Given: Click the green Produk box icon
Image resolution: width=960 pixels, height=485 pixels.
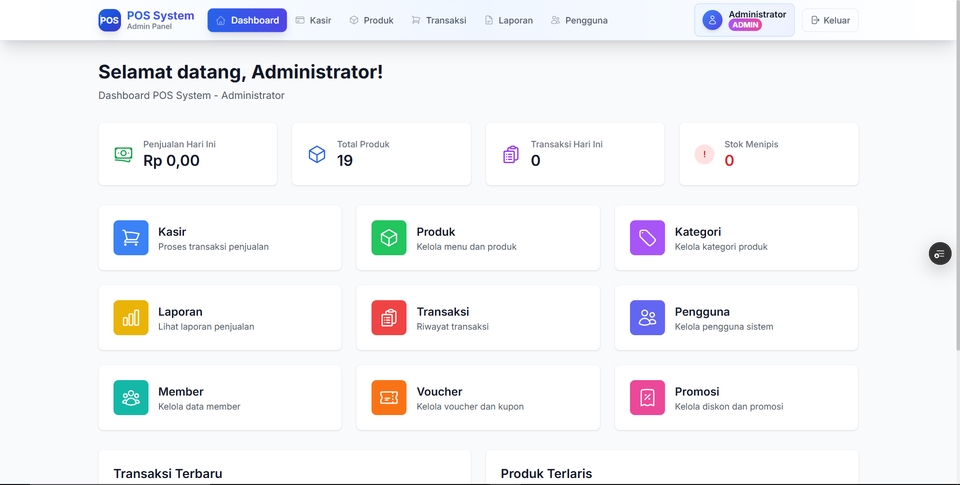Looking at the screenshot, I should tap(389, 238).
